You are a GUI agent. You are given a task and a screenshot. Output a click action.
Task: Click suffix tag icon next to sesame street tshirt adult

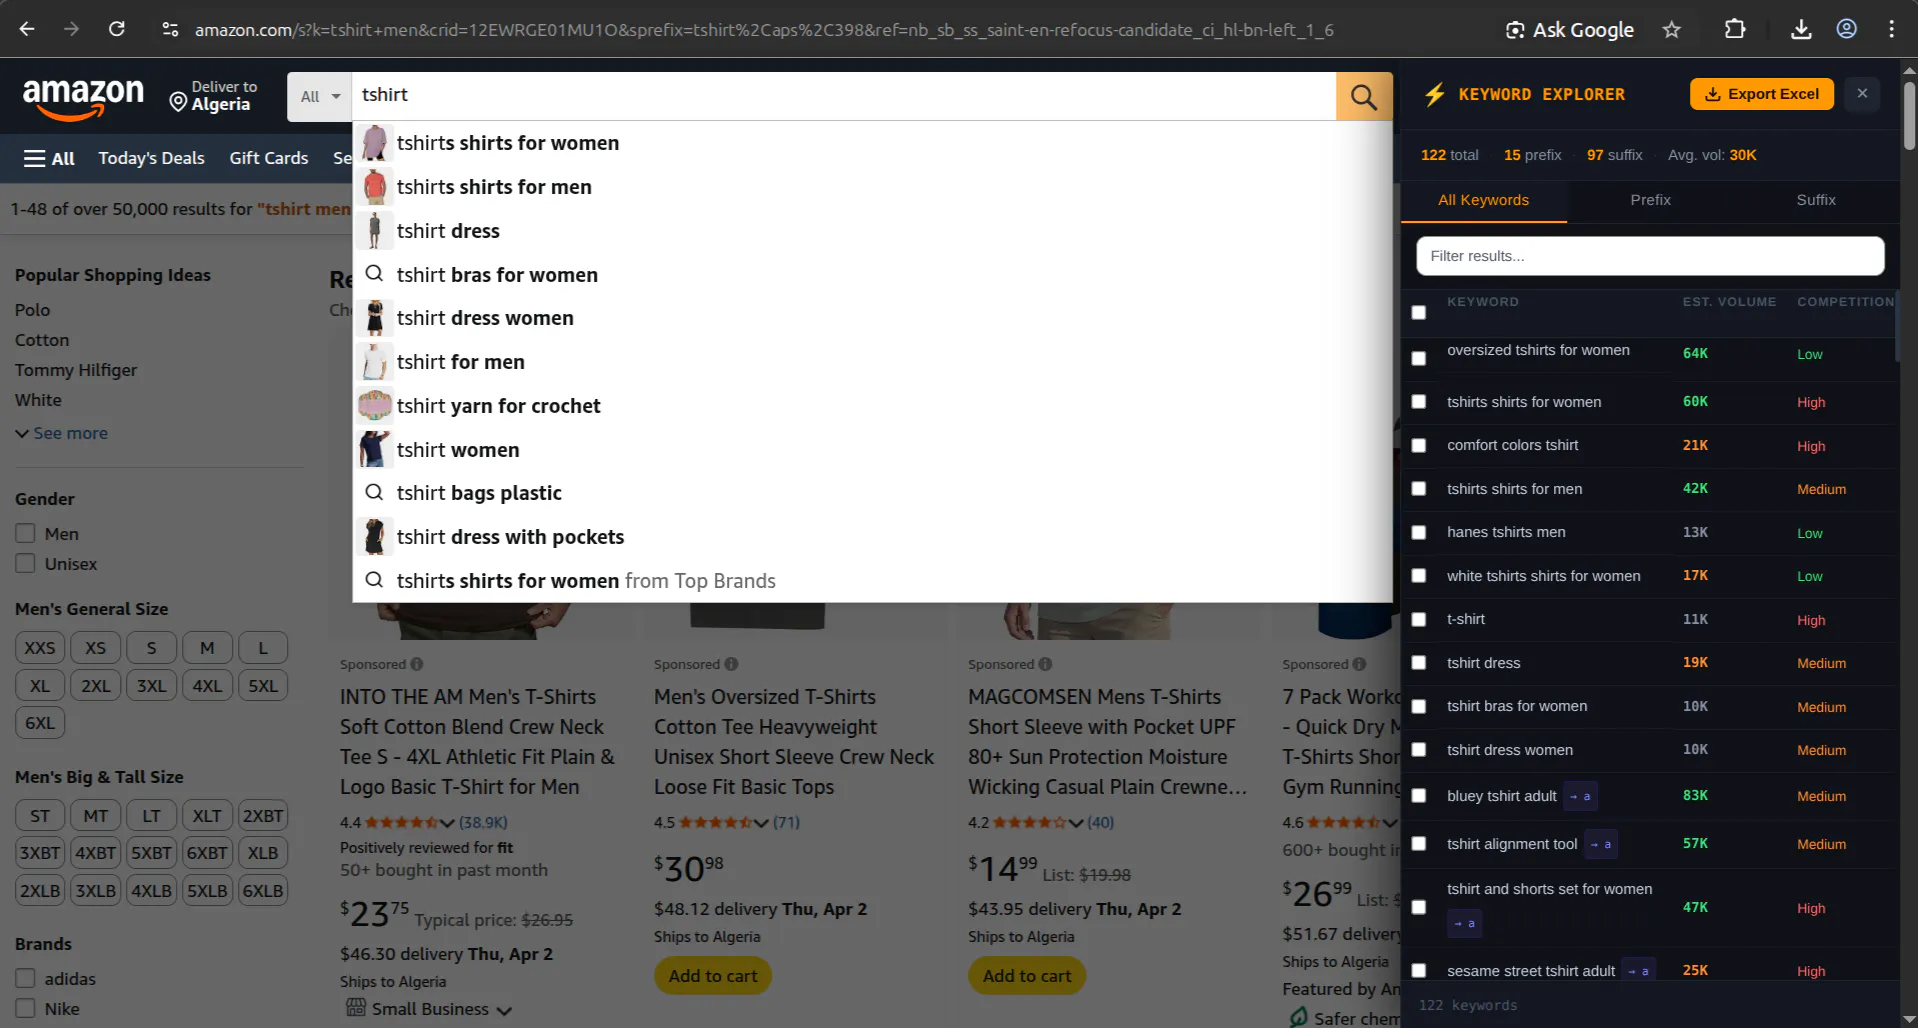click(x=1638, y=971)
